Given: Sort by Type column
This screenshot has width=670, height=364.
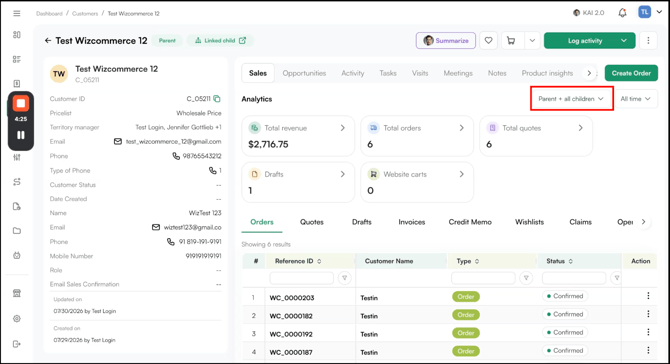Looking at the screenshot, I should point(477,261).
